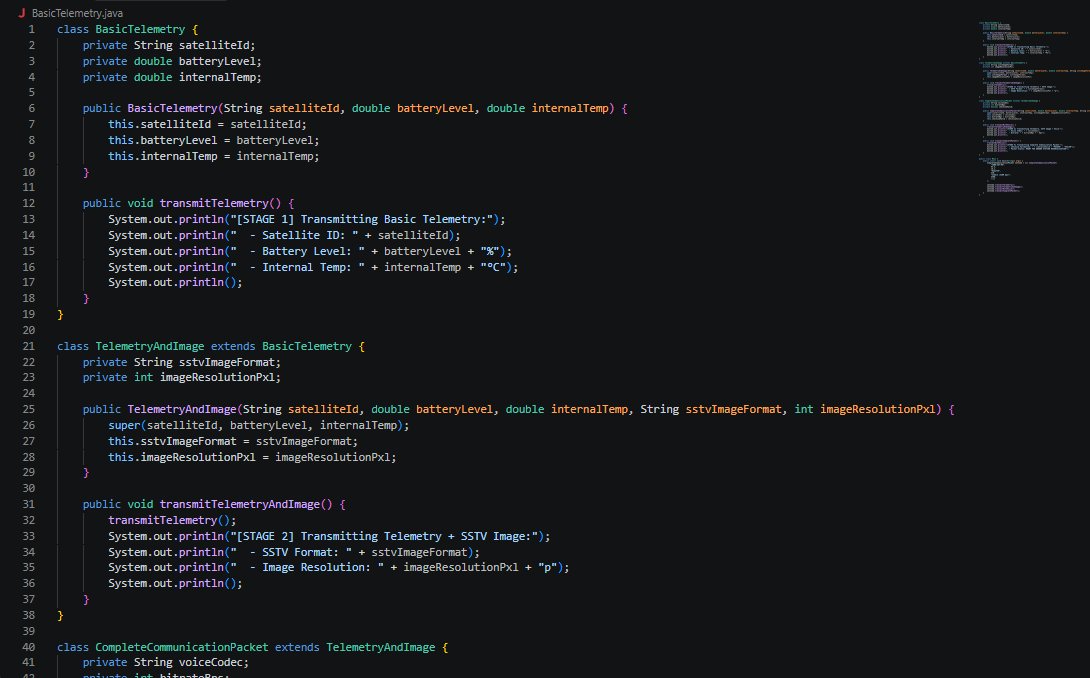
Task: Select the BasicTelemetry.java editor tab
Action: pos(71,13)
